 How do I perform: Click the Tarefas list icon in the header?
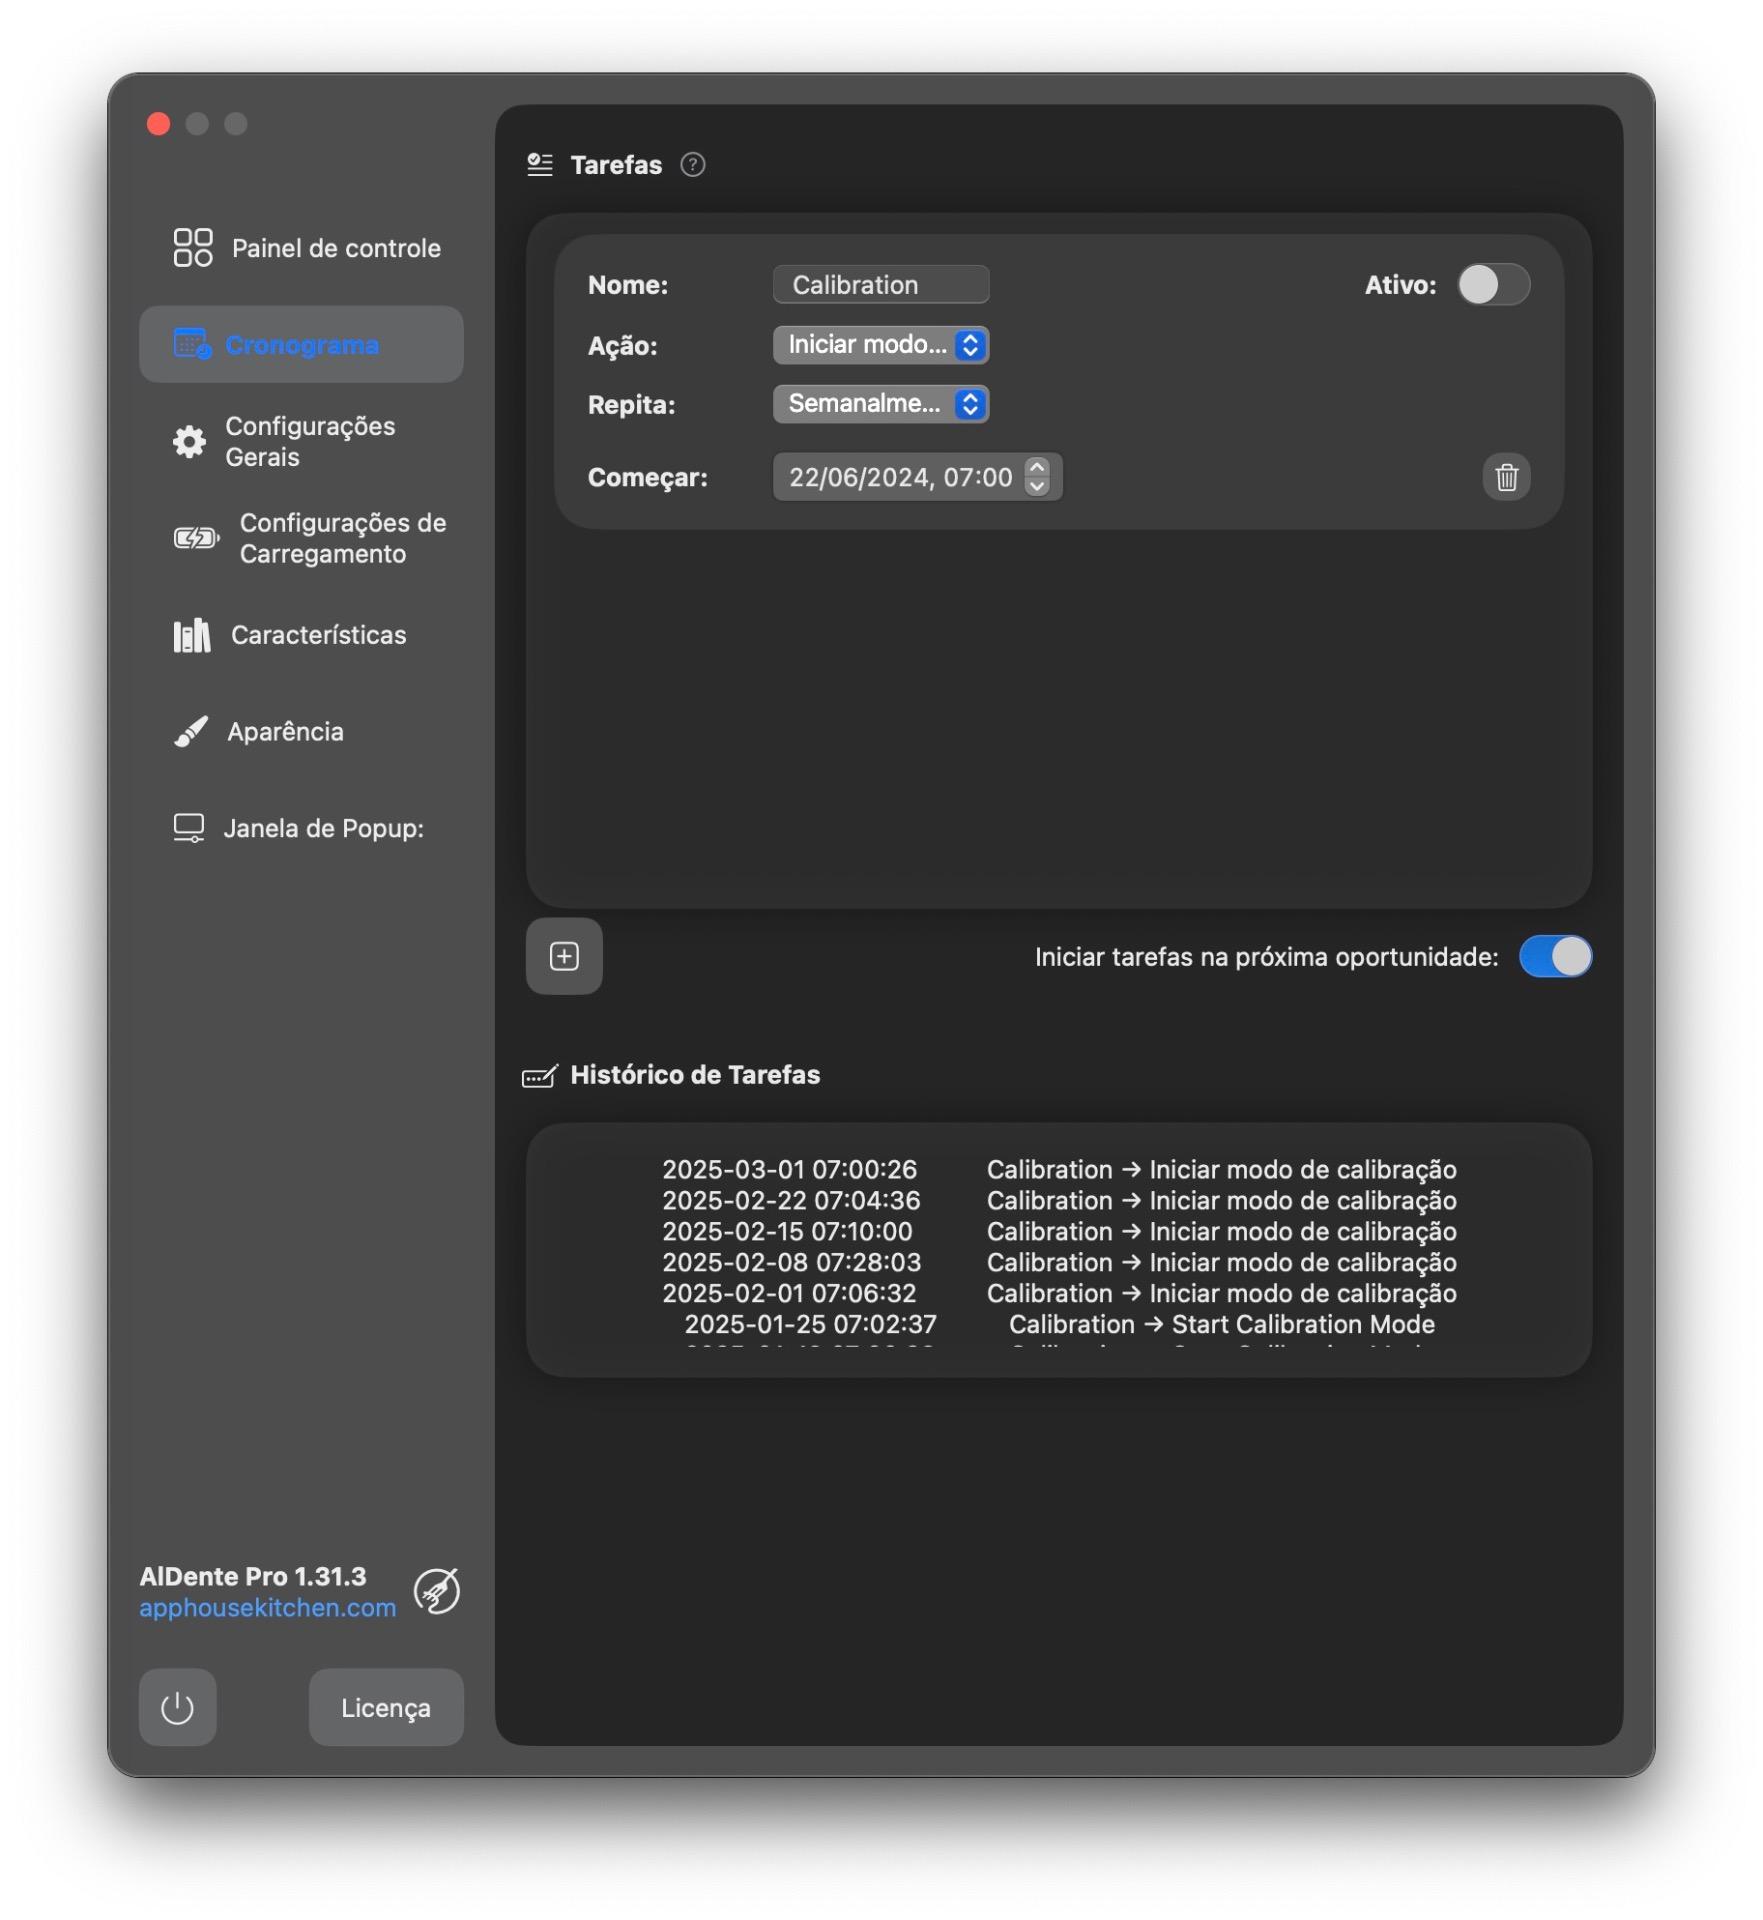click(540, 165)
